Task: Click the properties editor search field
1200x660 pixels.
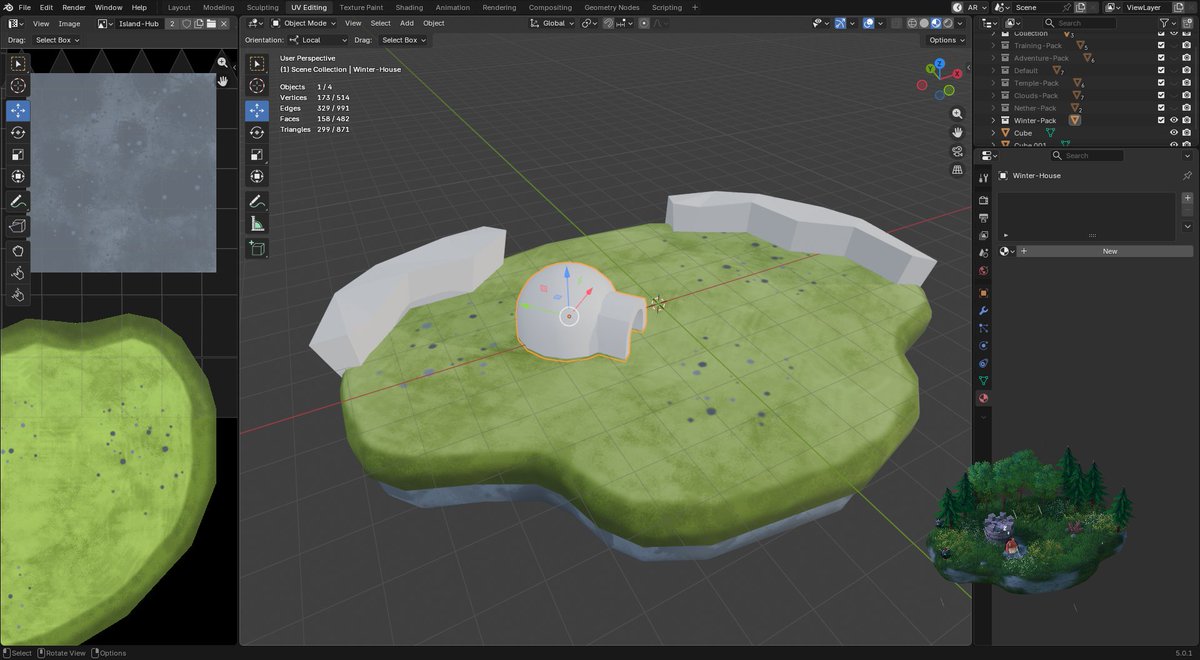Action: pyautogui.click(x=1087, y=155)
